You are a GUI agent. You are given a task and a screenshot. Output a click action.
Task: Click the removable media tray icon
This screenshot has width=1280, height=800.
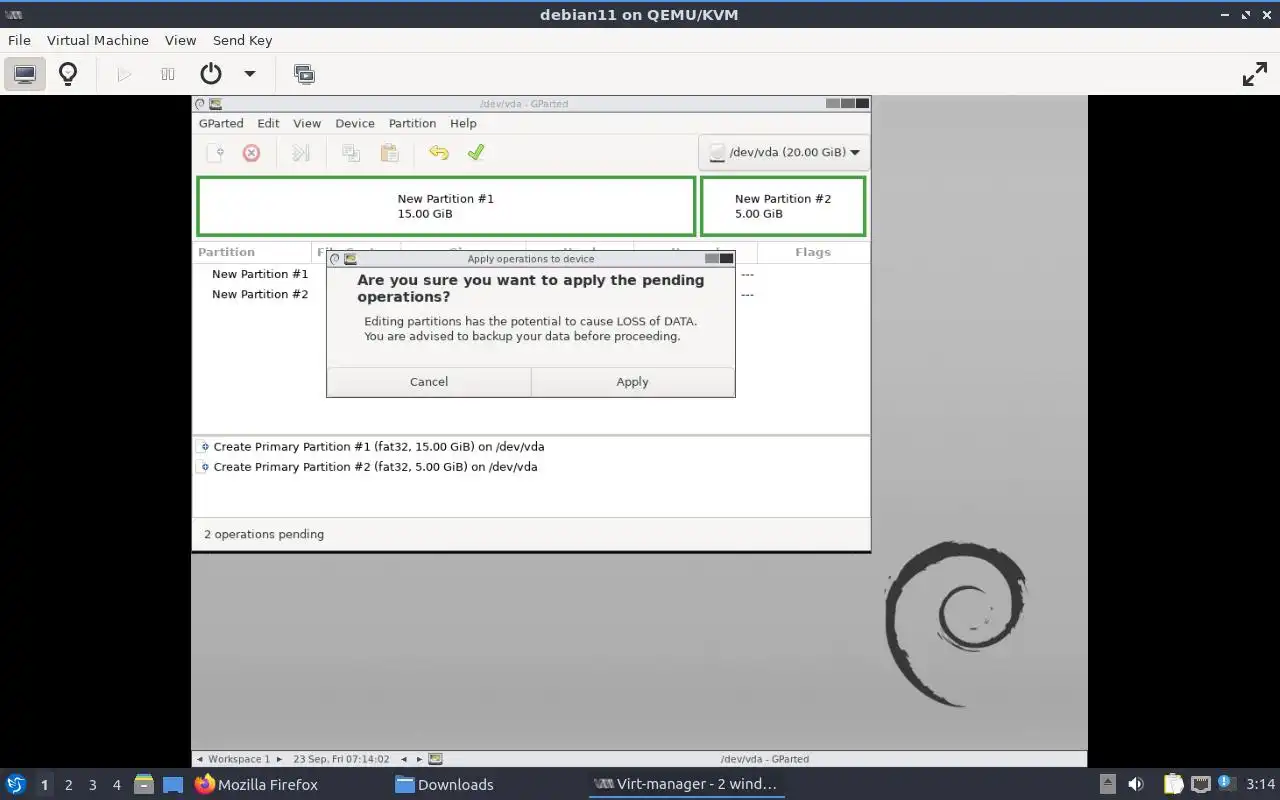tap(1107, 784)
